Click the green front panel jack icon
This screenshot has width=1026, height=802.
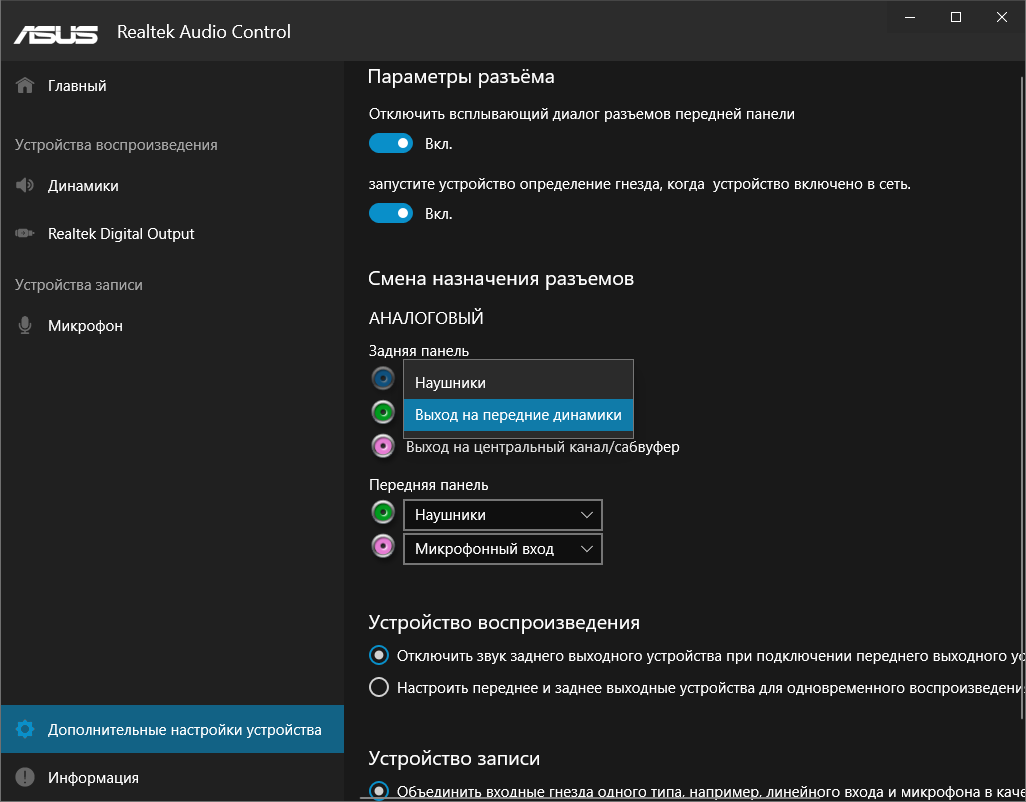pos(383,514)
